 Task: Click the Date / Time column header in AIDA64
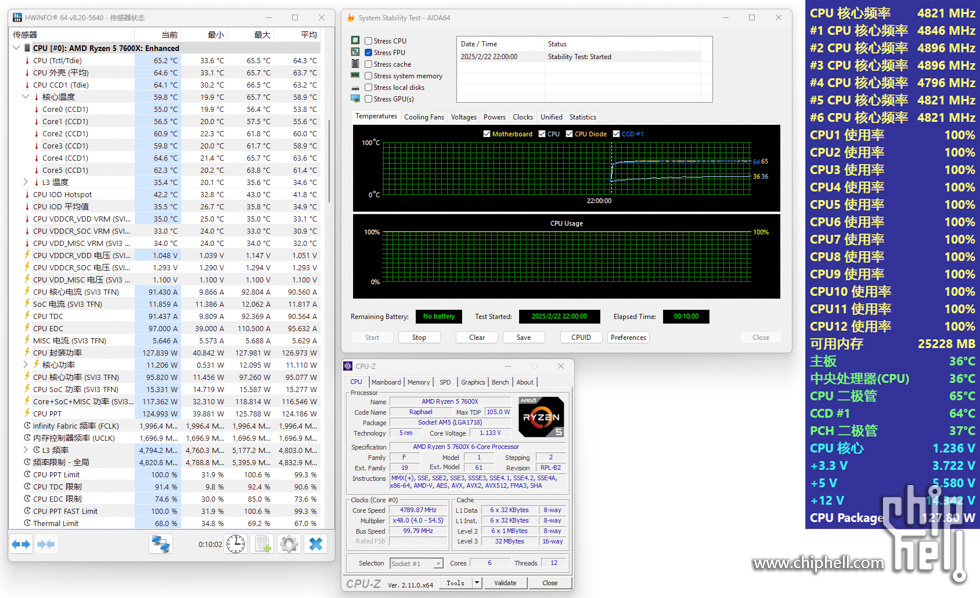501,44
